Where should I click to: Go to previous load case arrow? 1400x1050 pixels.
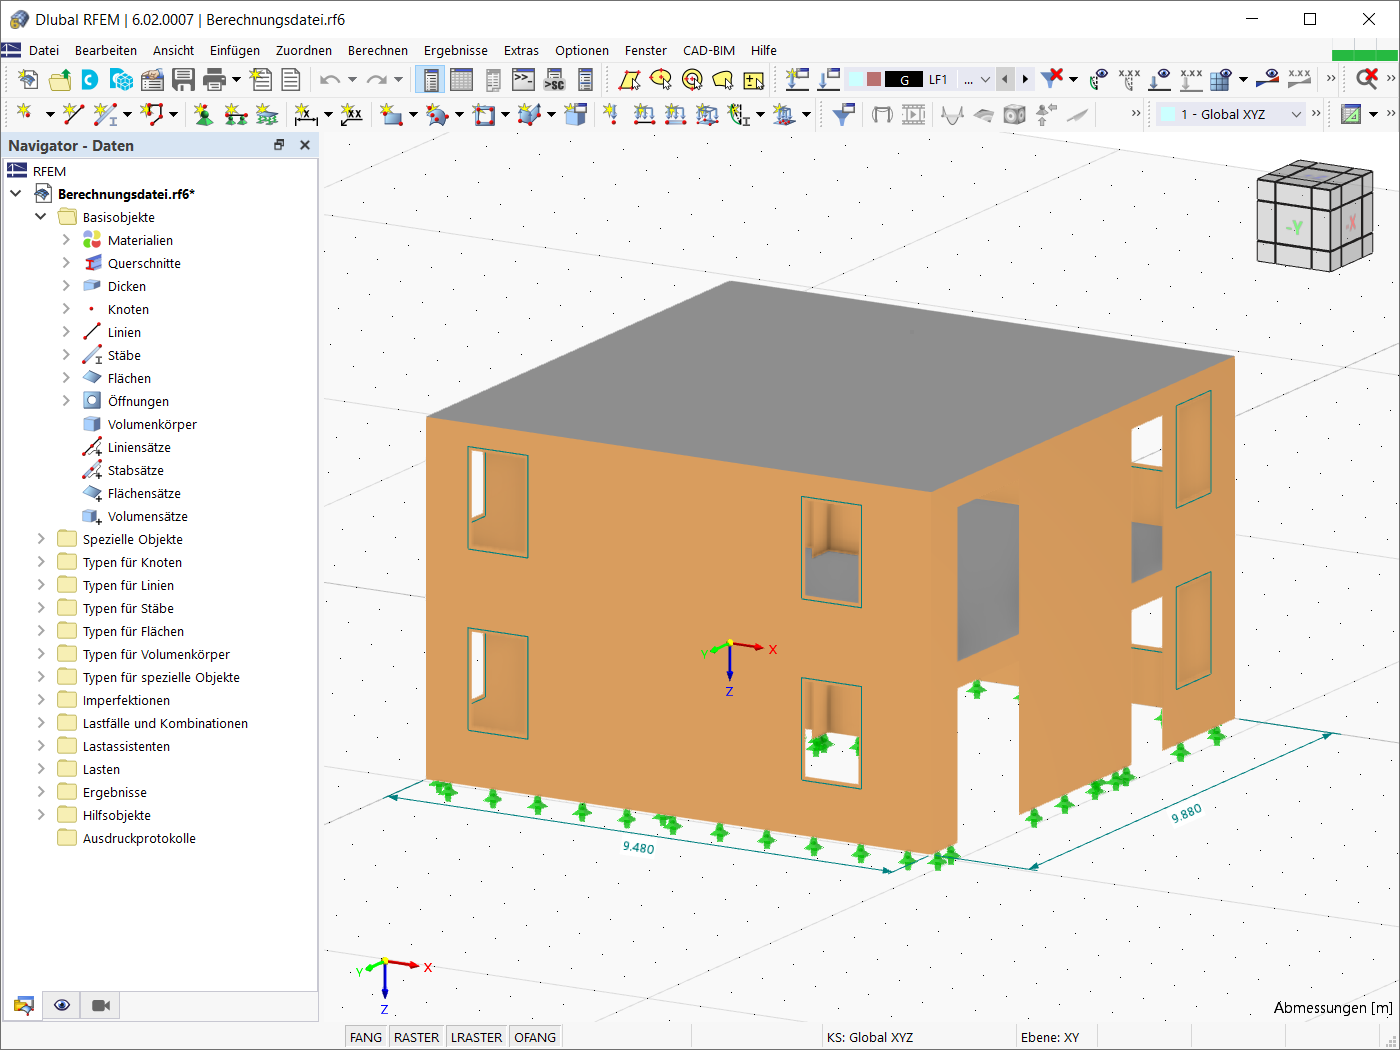click(1005, 79)
